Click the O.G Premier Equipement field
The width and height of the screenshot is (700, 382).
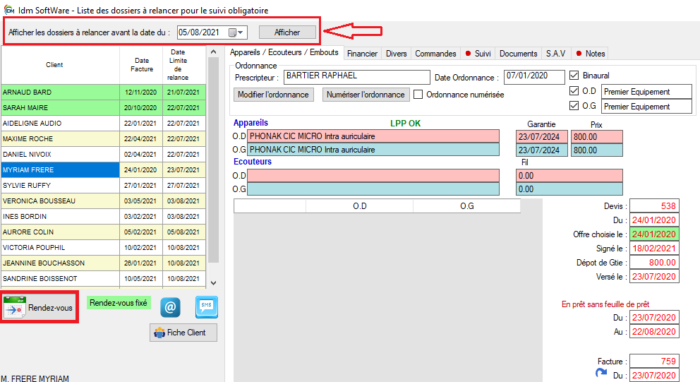pos(646,106)
